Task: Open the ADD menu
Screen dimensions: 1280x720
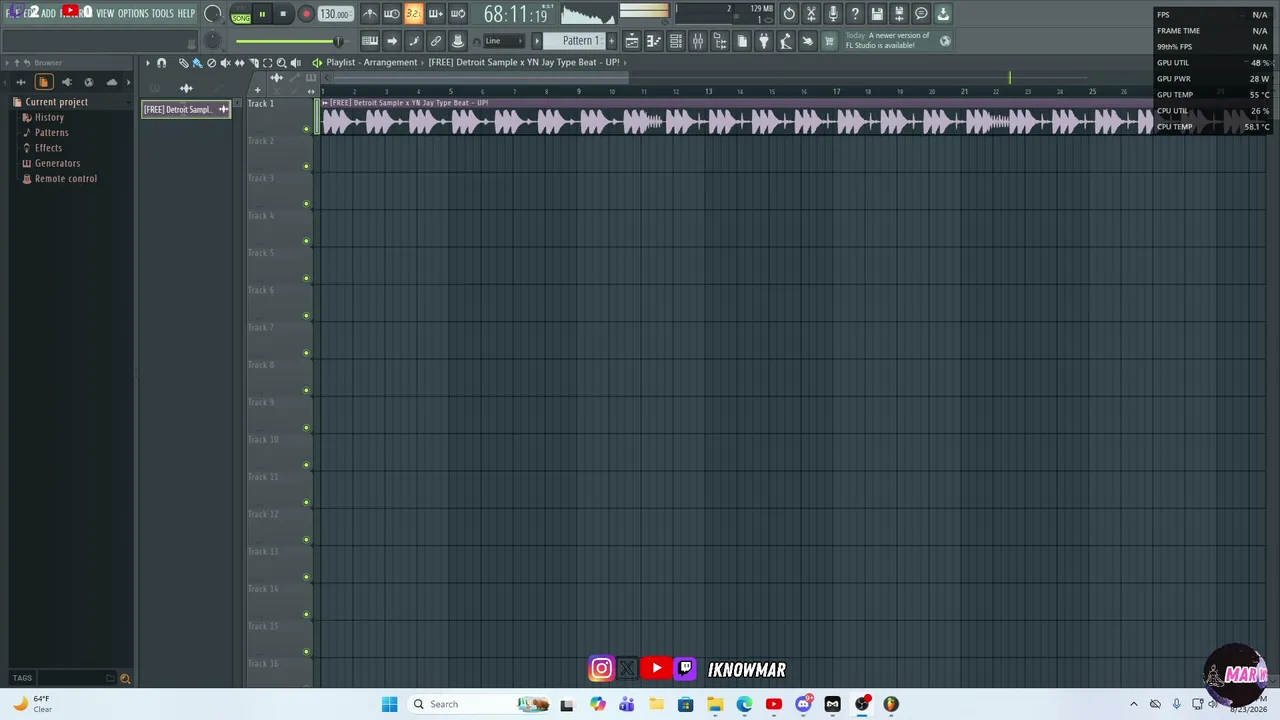Action: coord(48,14)
